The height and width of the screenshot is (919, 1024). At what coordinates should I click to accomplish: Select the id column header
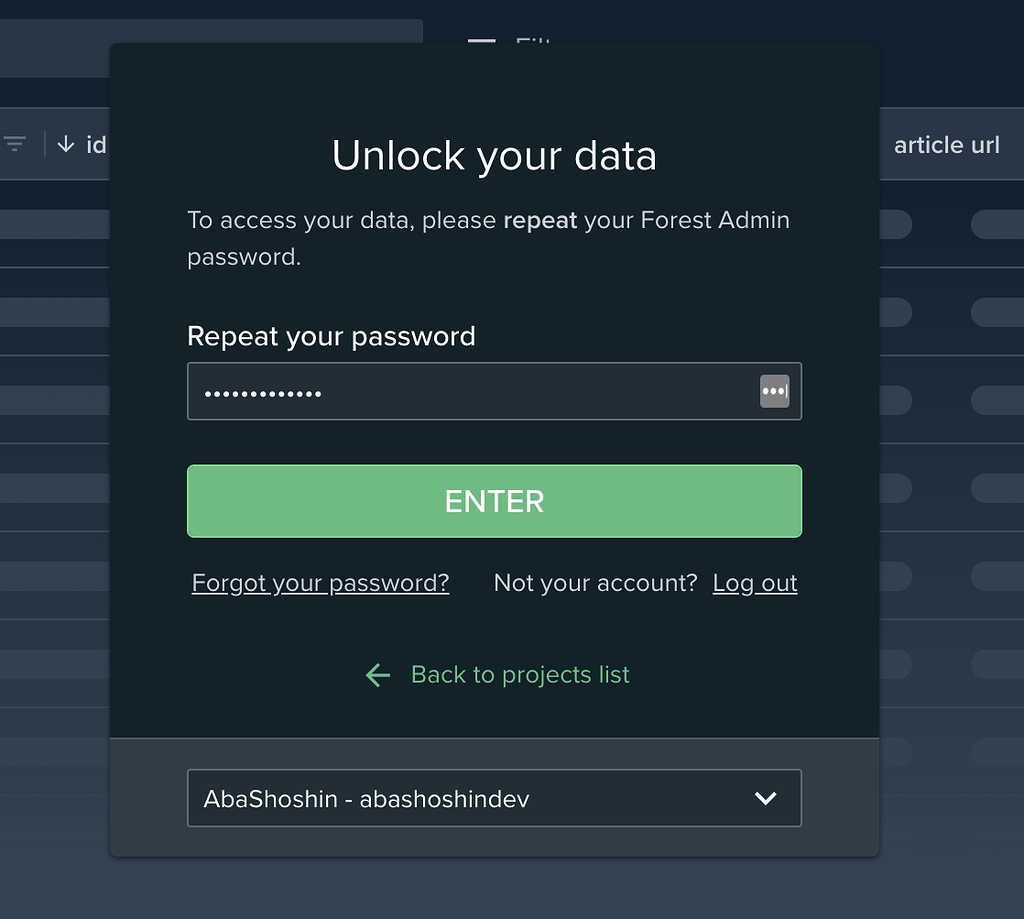tap(96, 145)
